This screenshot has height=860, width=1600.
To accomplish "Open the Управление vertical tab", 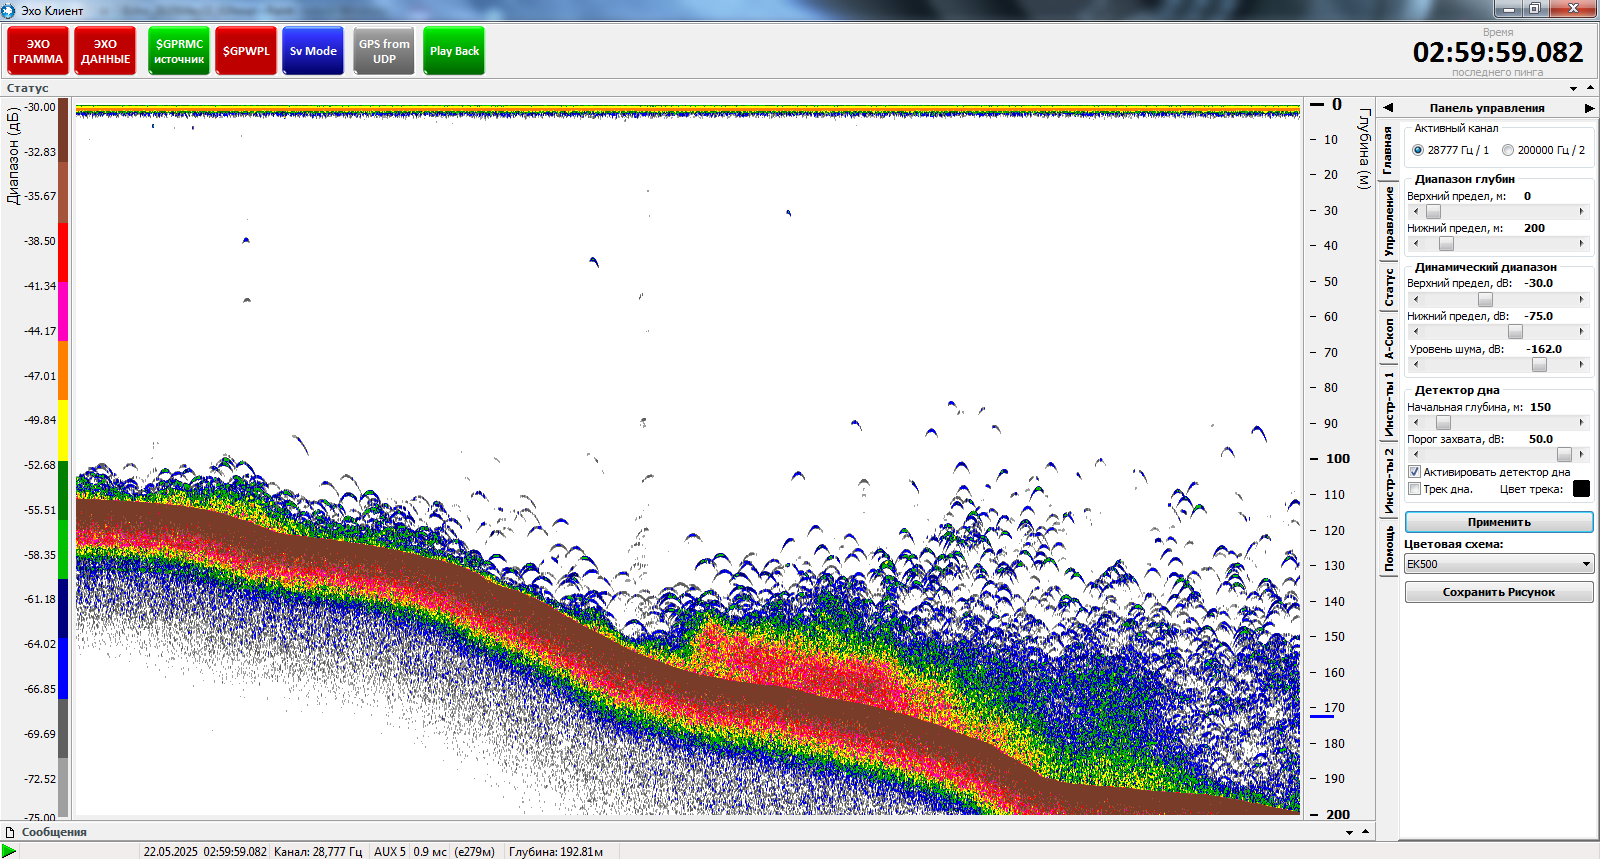I will click(1389, 222).
